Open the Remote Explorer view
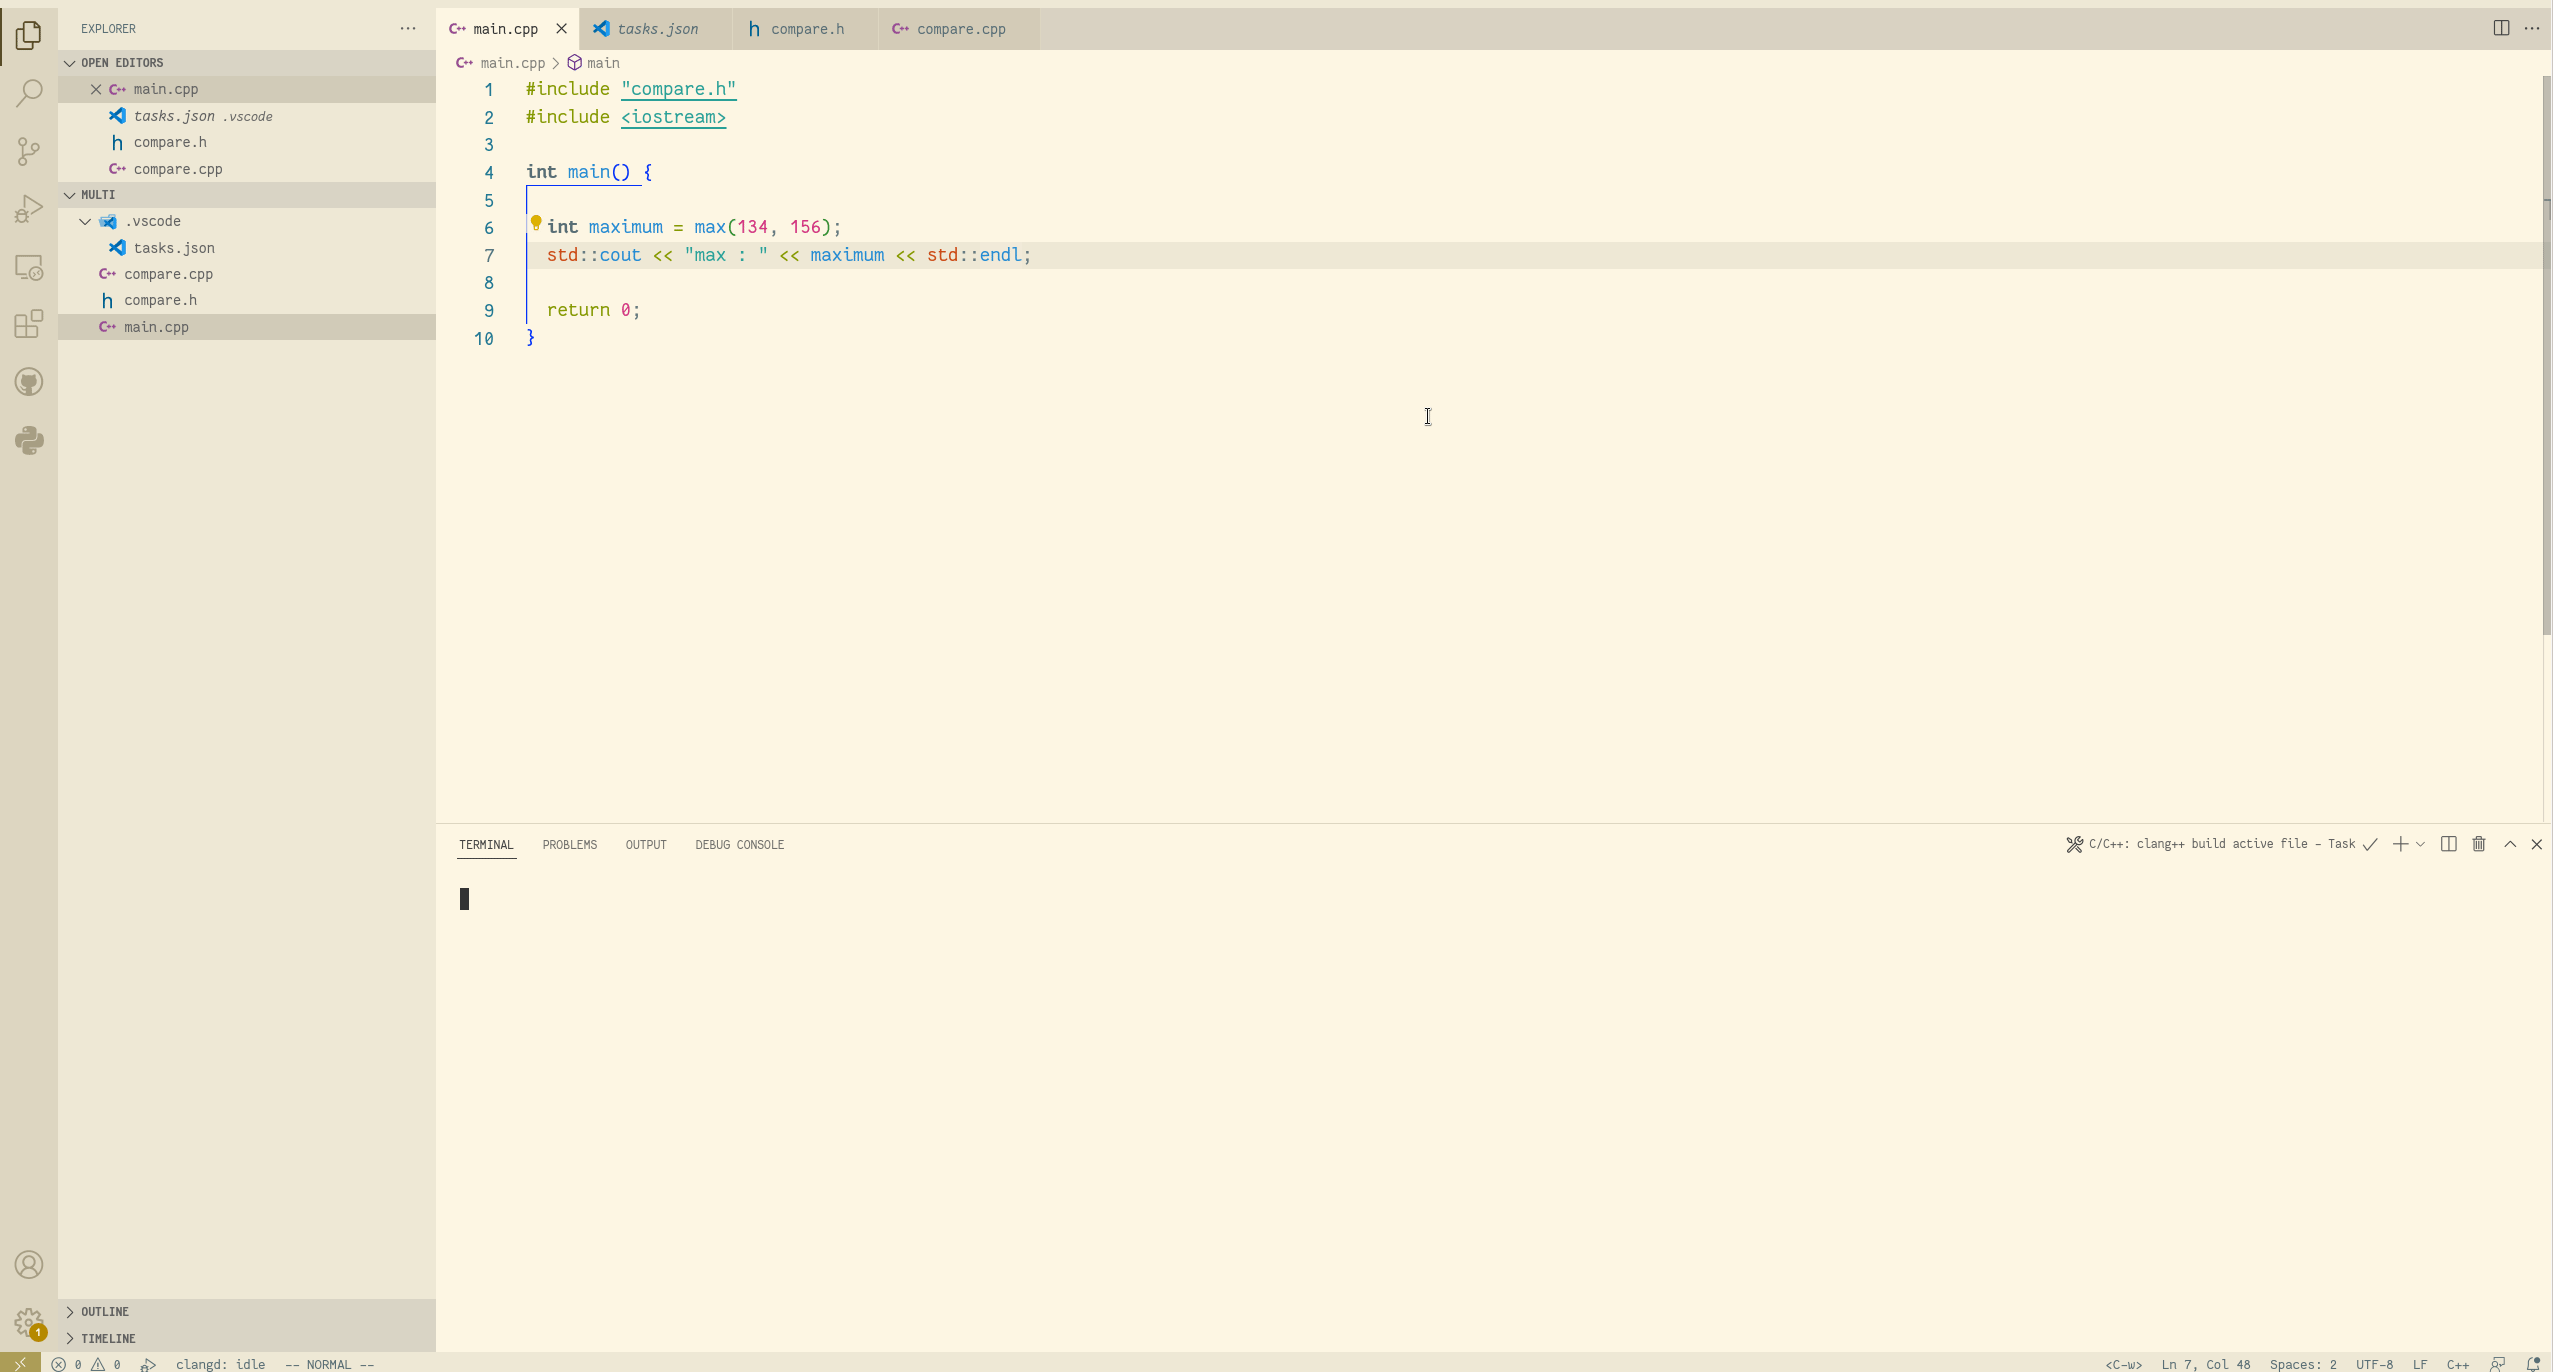The image size is (2553, 1372). point(29,267)
